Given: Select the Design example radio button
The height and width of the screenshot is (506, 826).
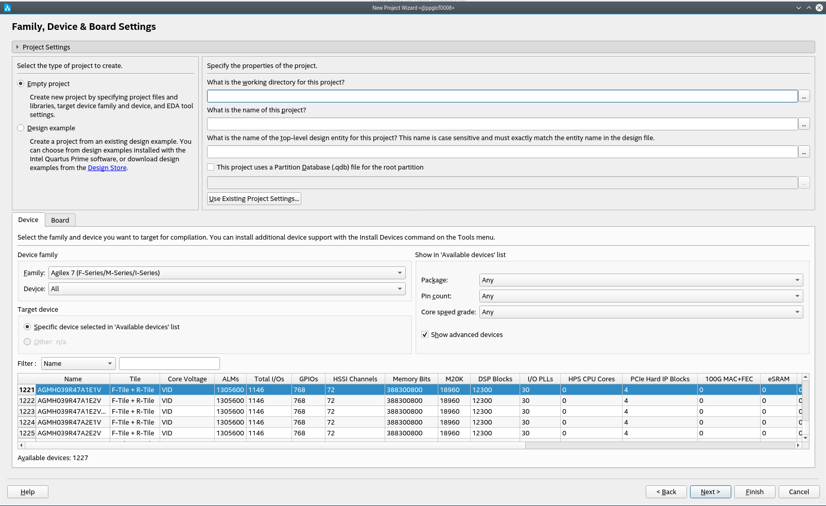Looking at the screenshot, I should [x=21, y=128].
